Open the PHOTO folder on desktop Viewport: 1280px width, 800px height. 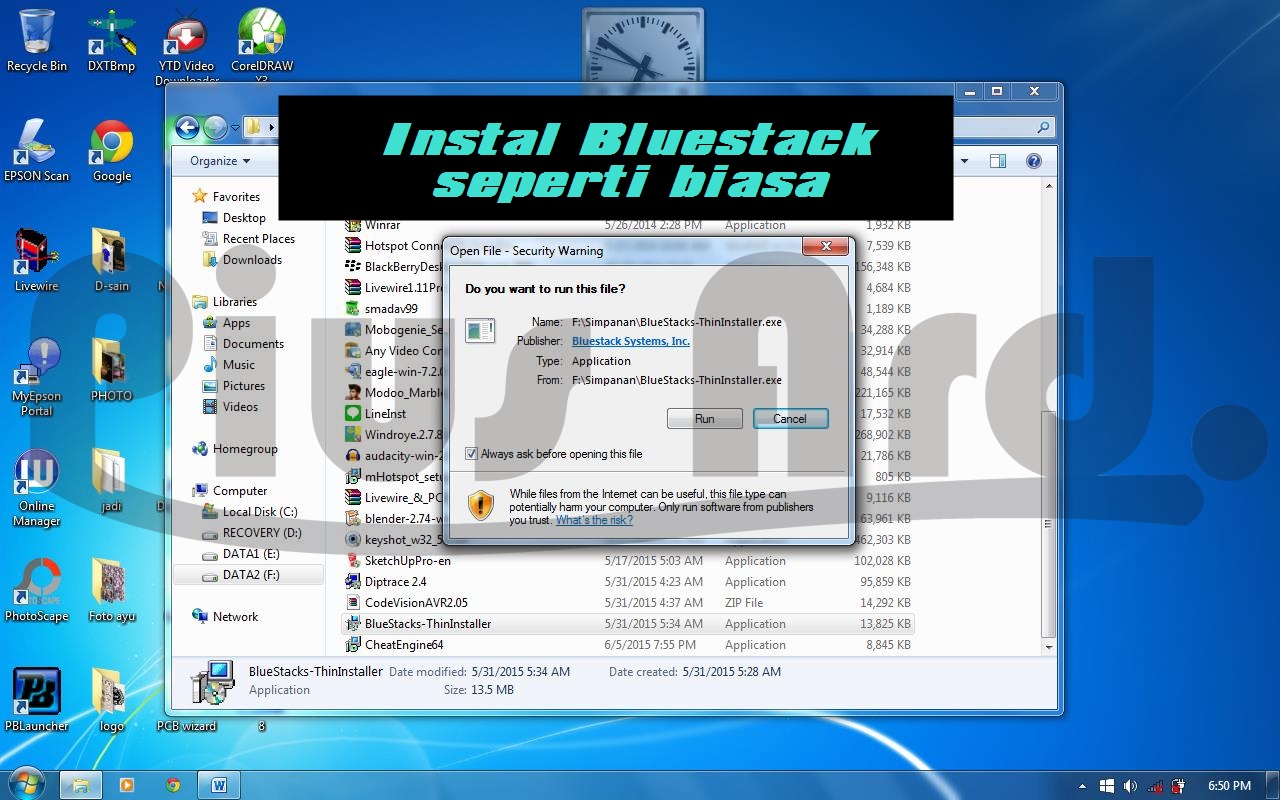(111, 370)
